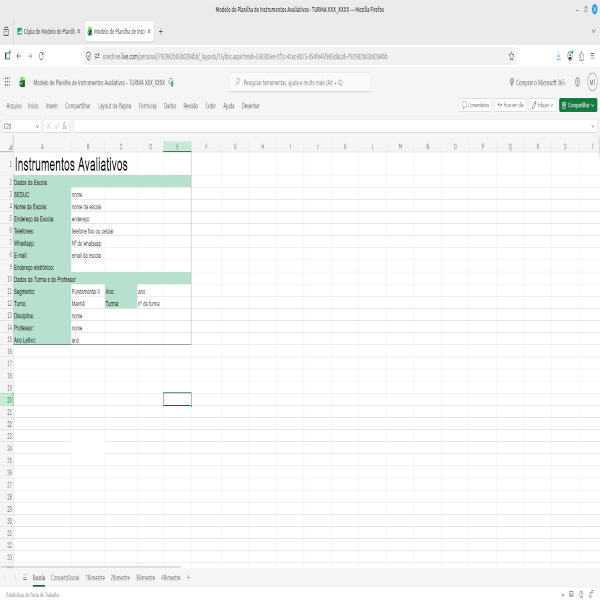List all tabs with the Firefox chevron
Viewport: 600px width, 600px height.
pyautogui.click(x=593, y=31)
